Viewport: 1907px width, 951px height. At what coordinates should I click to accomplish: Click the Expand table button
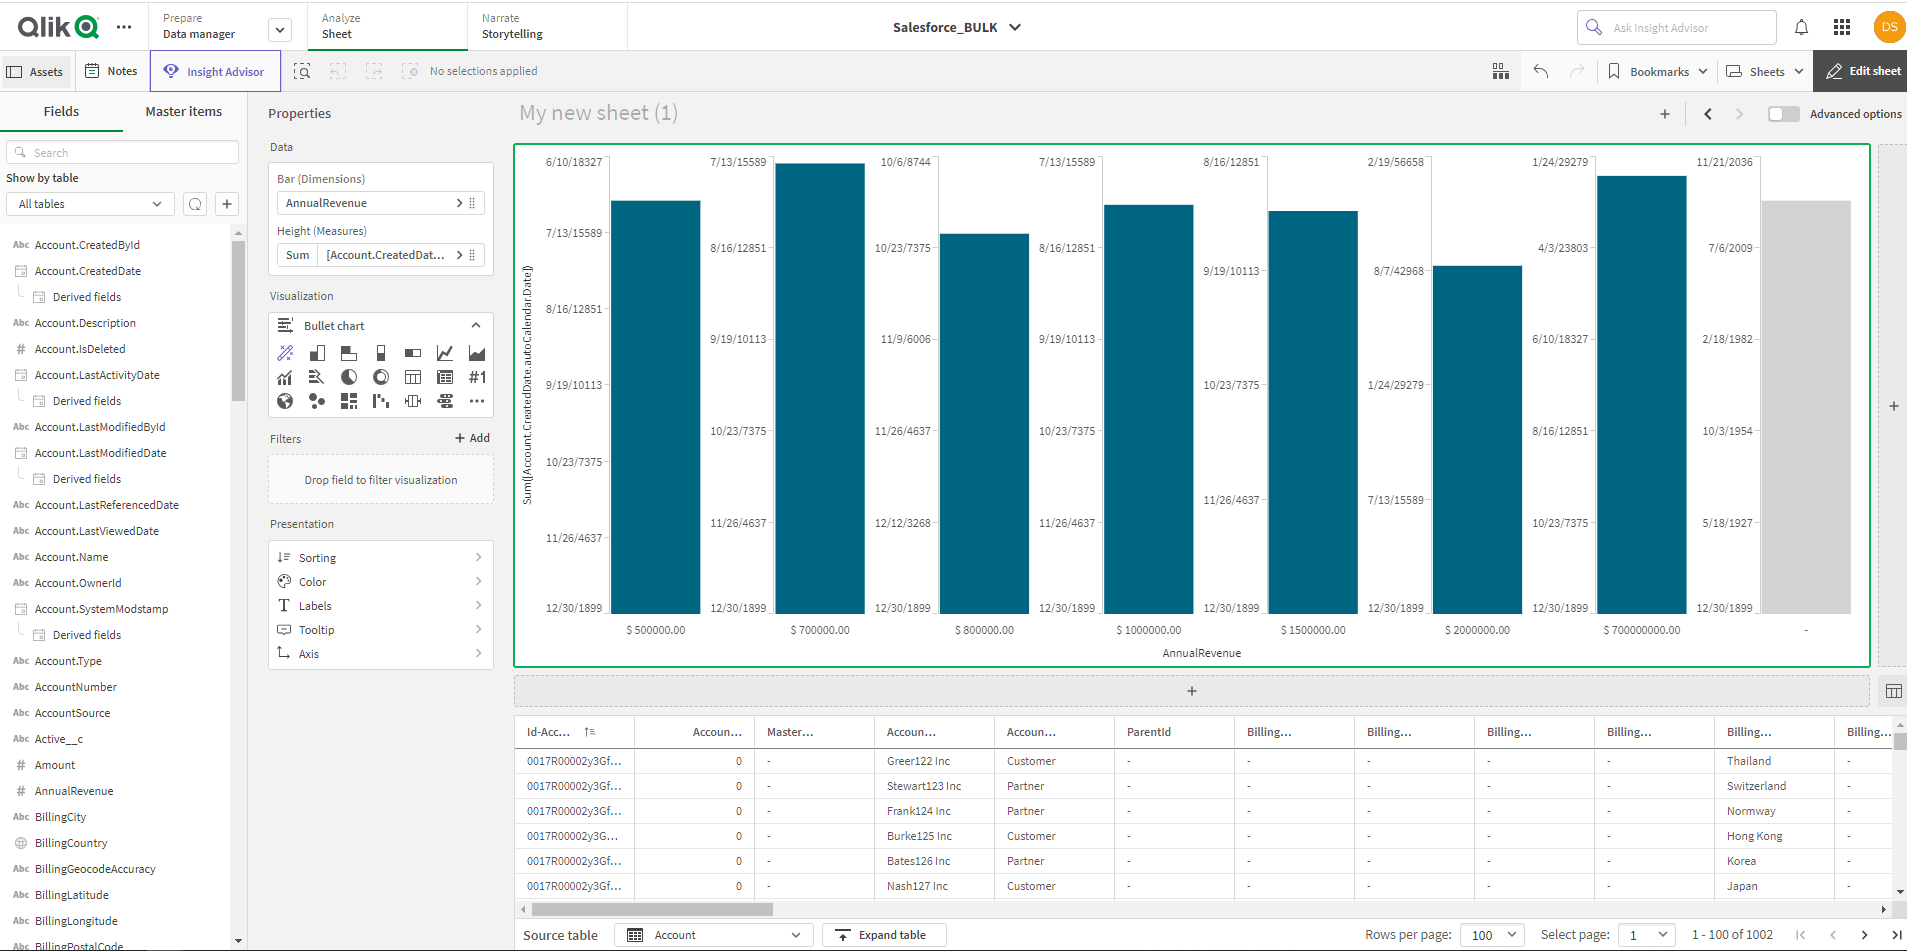884,934
